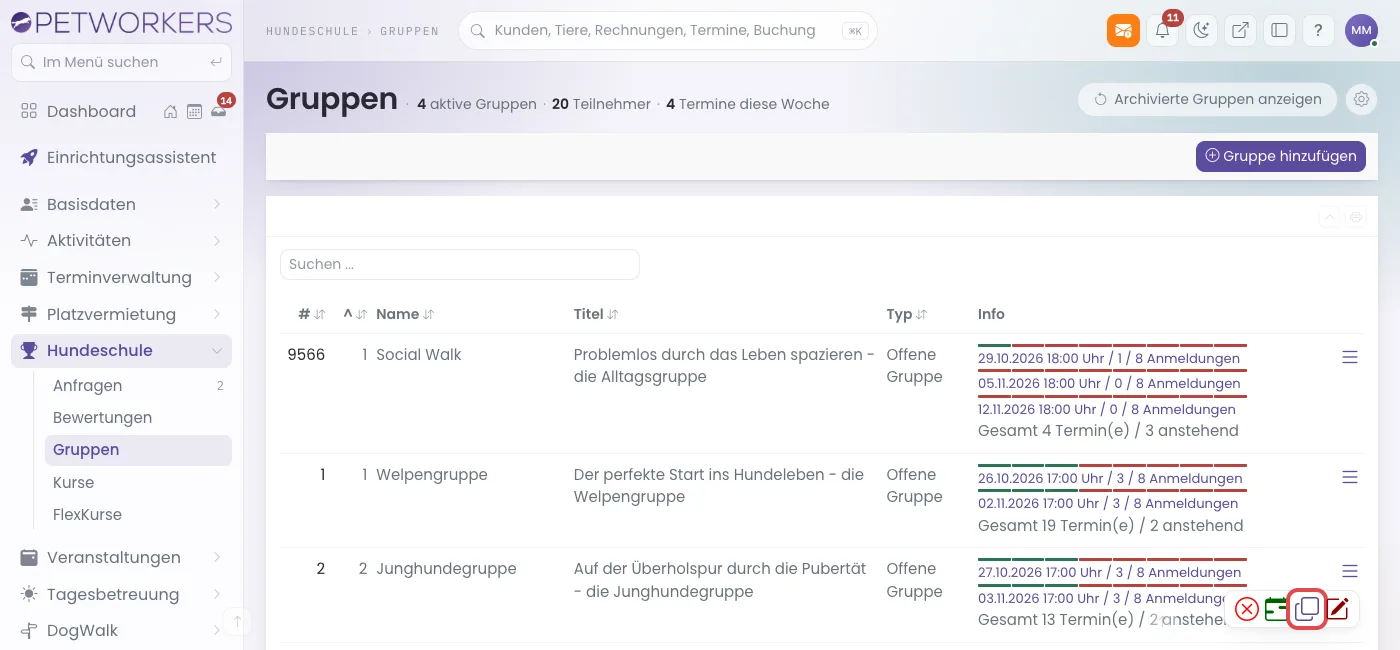
Task: Open hamburger menu for Junghundegruppe row
Action: click(x=1350, y=571)
